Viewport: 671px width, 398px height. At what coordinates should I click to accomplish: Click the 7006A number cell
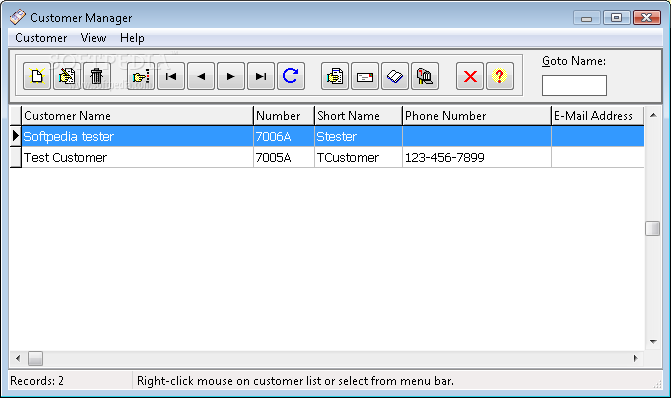click(x=283, y=137)
